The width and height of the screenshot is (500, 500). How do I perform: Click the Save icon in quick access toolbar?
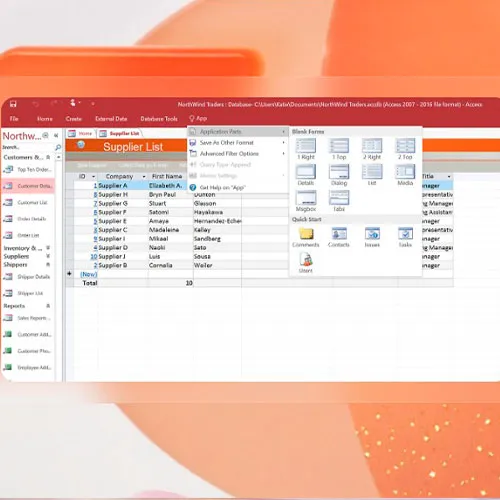[x=13, y=104]
